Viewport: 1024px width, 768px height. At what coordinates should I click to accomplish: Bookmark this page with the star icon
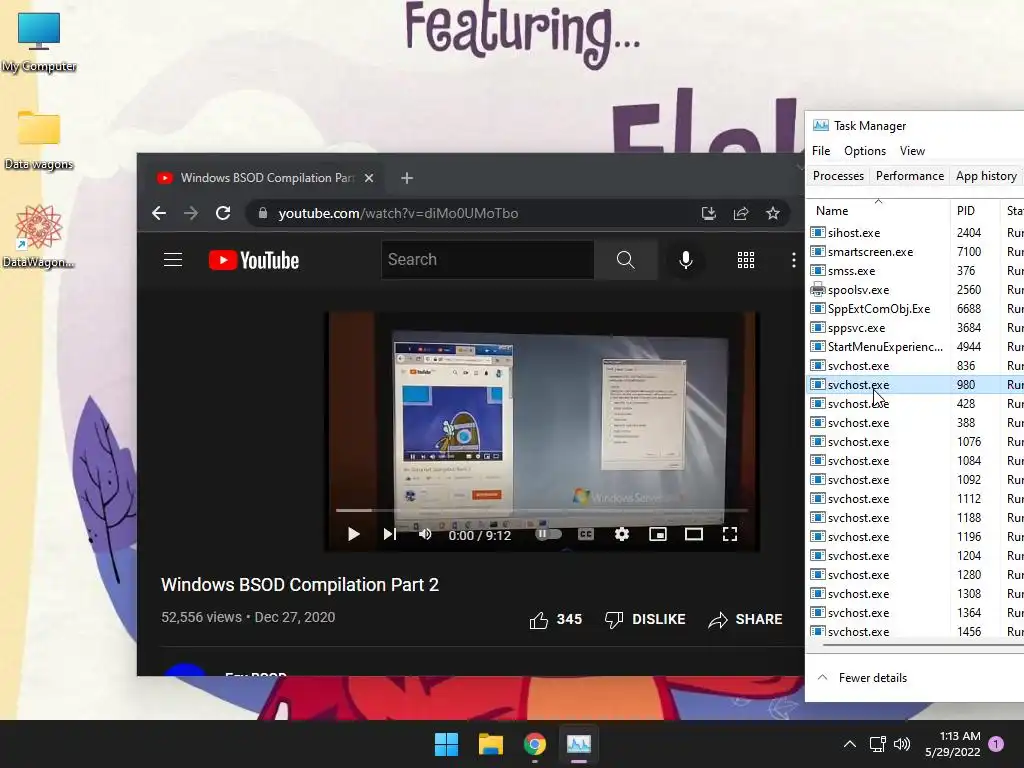[x=773, y=213]
